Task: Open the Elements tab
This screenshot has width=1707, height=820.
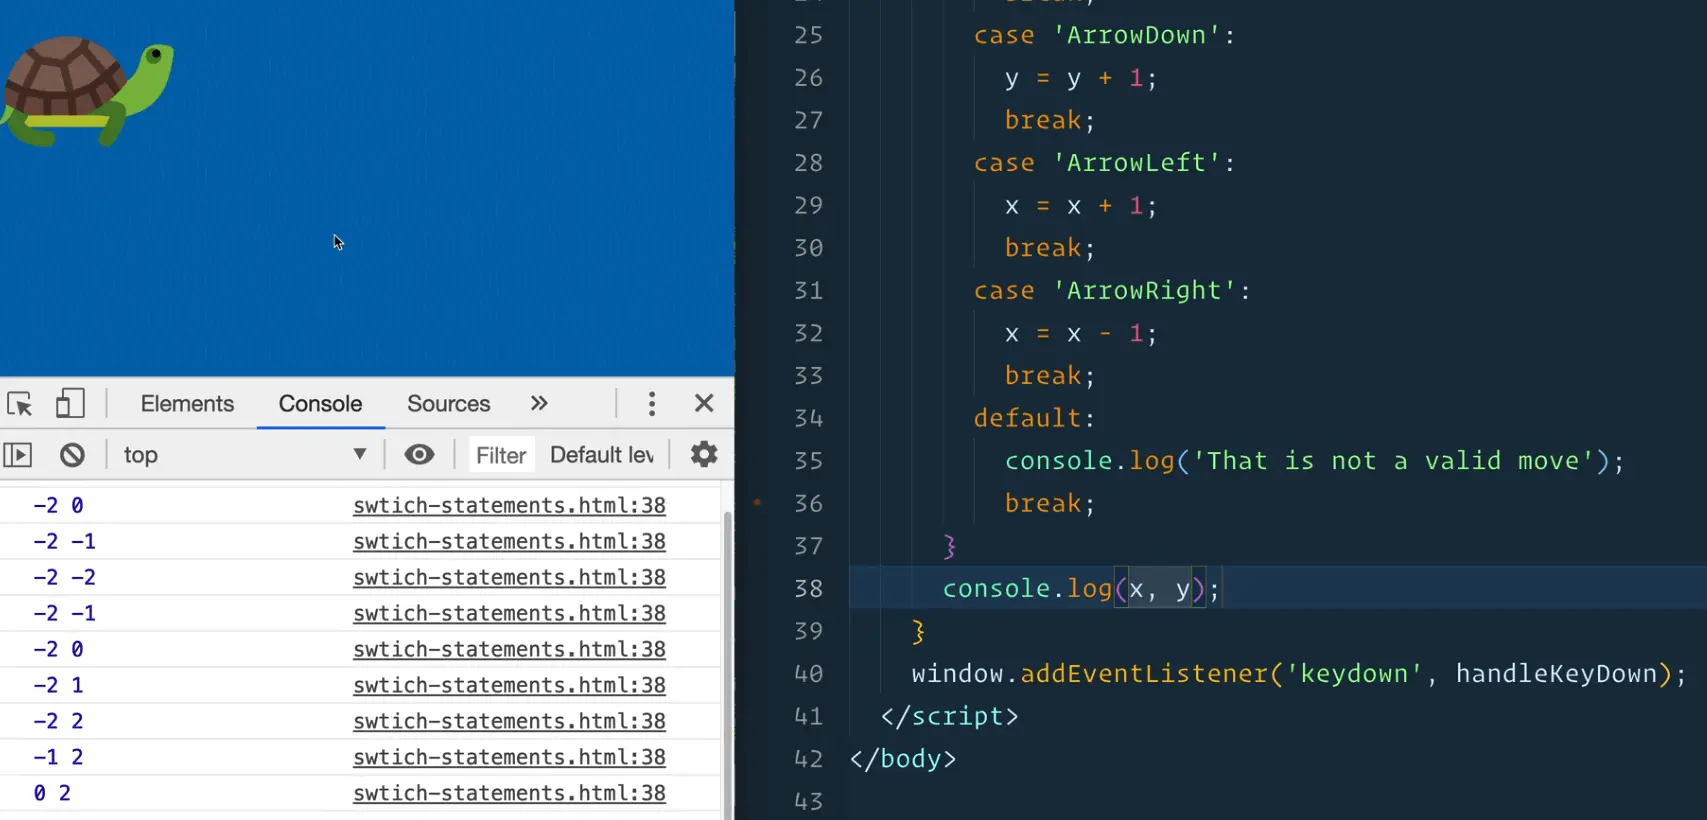Action: tap(187, 404)
